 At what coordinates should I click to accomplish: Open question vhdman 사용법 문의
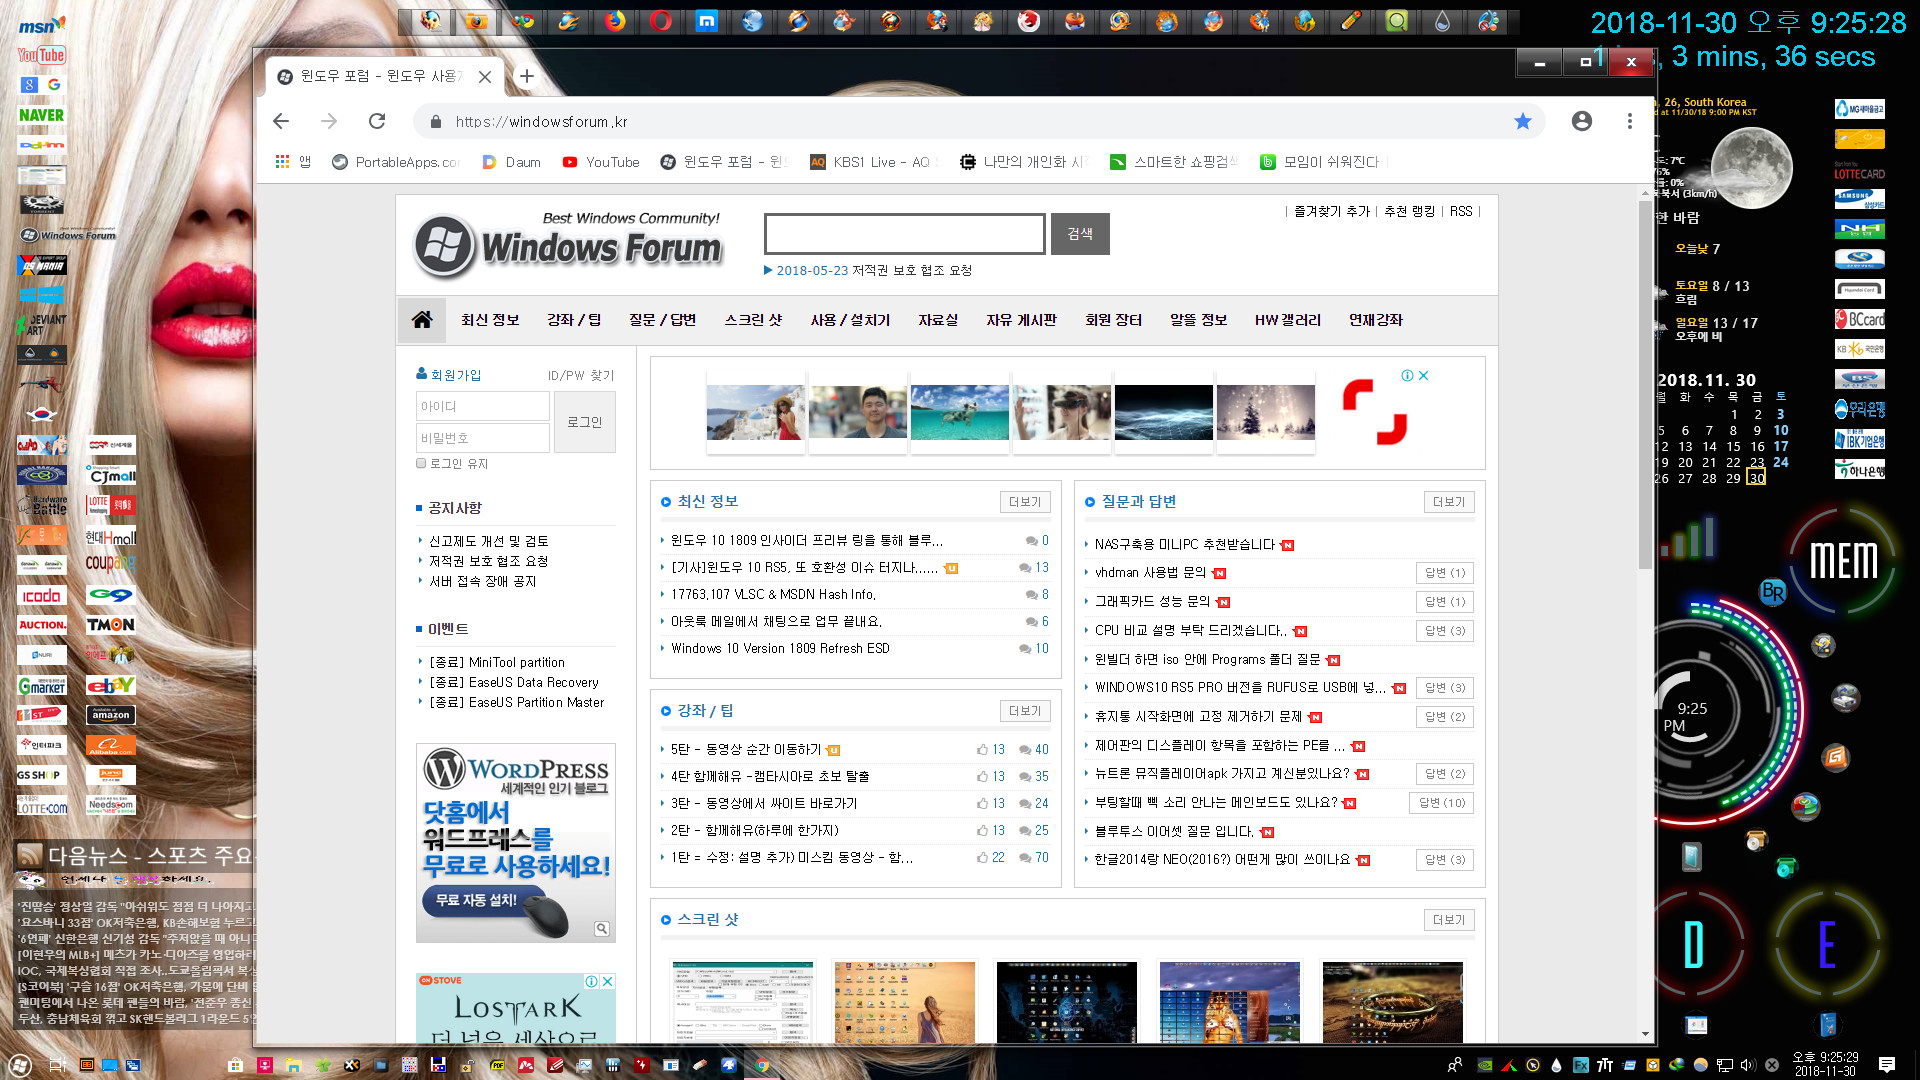pos(1150,572)
